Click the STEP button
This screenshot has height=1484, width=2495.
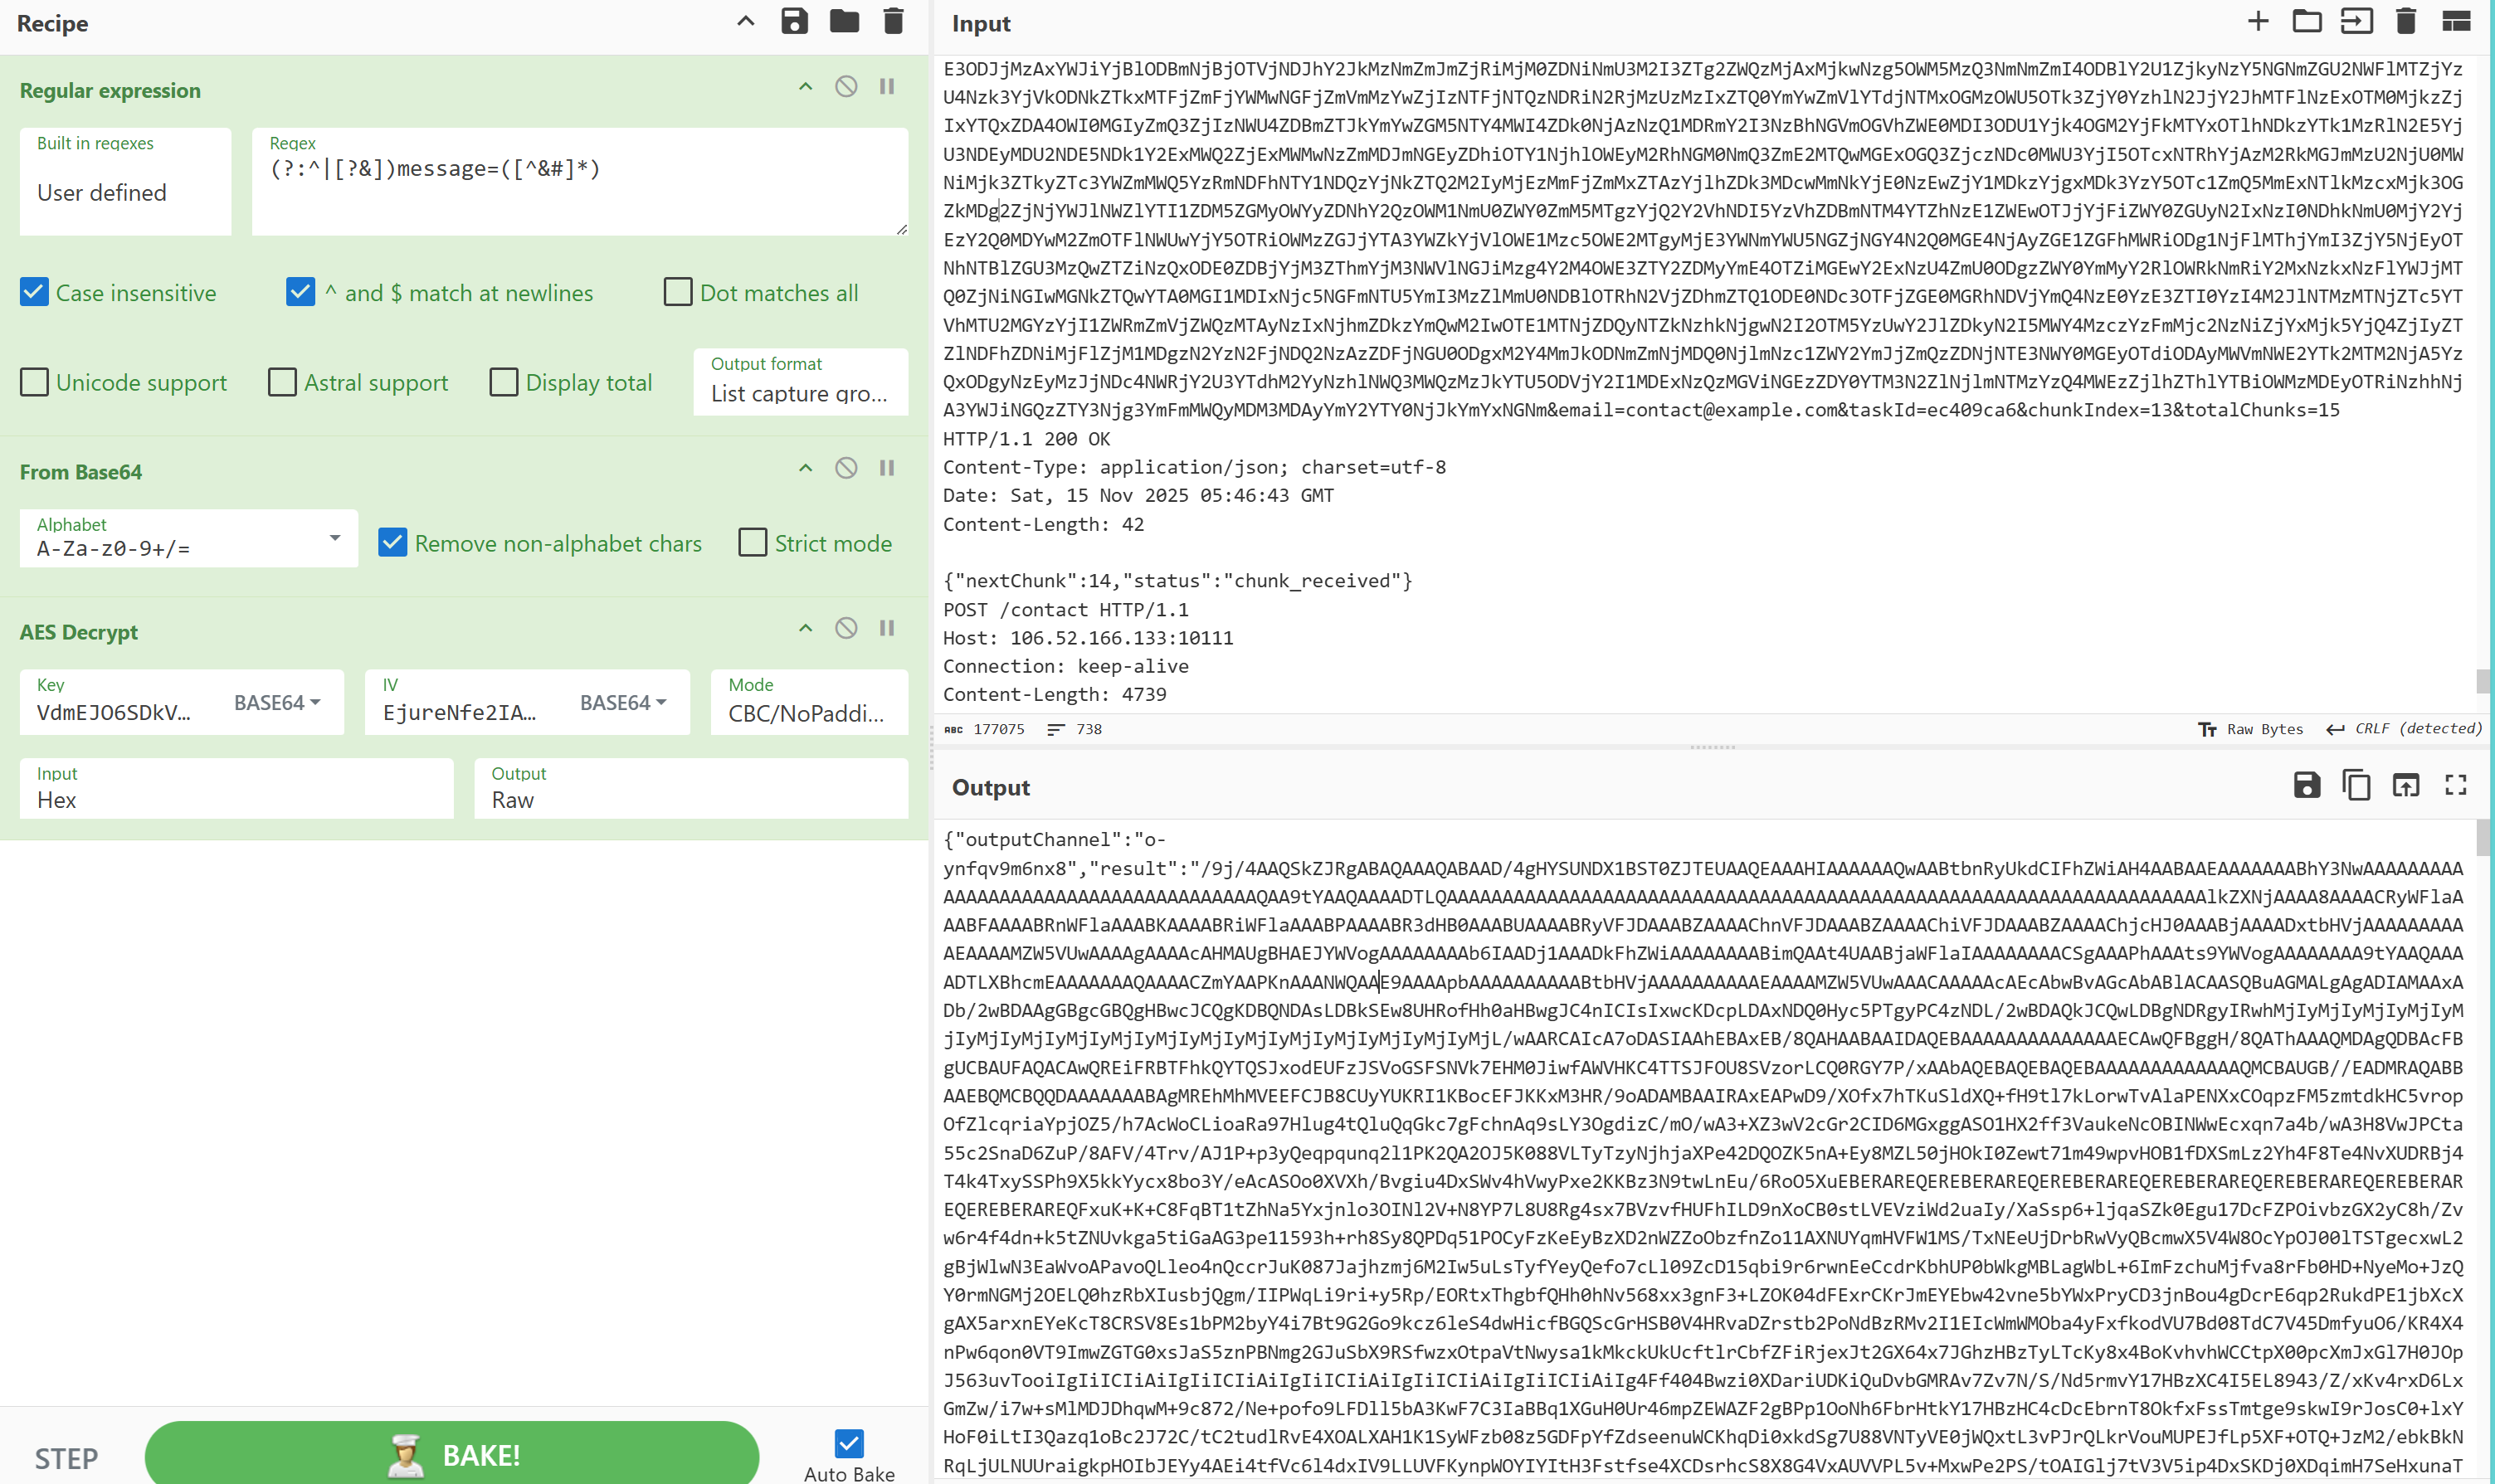click(66, 1458)
